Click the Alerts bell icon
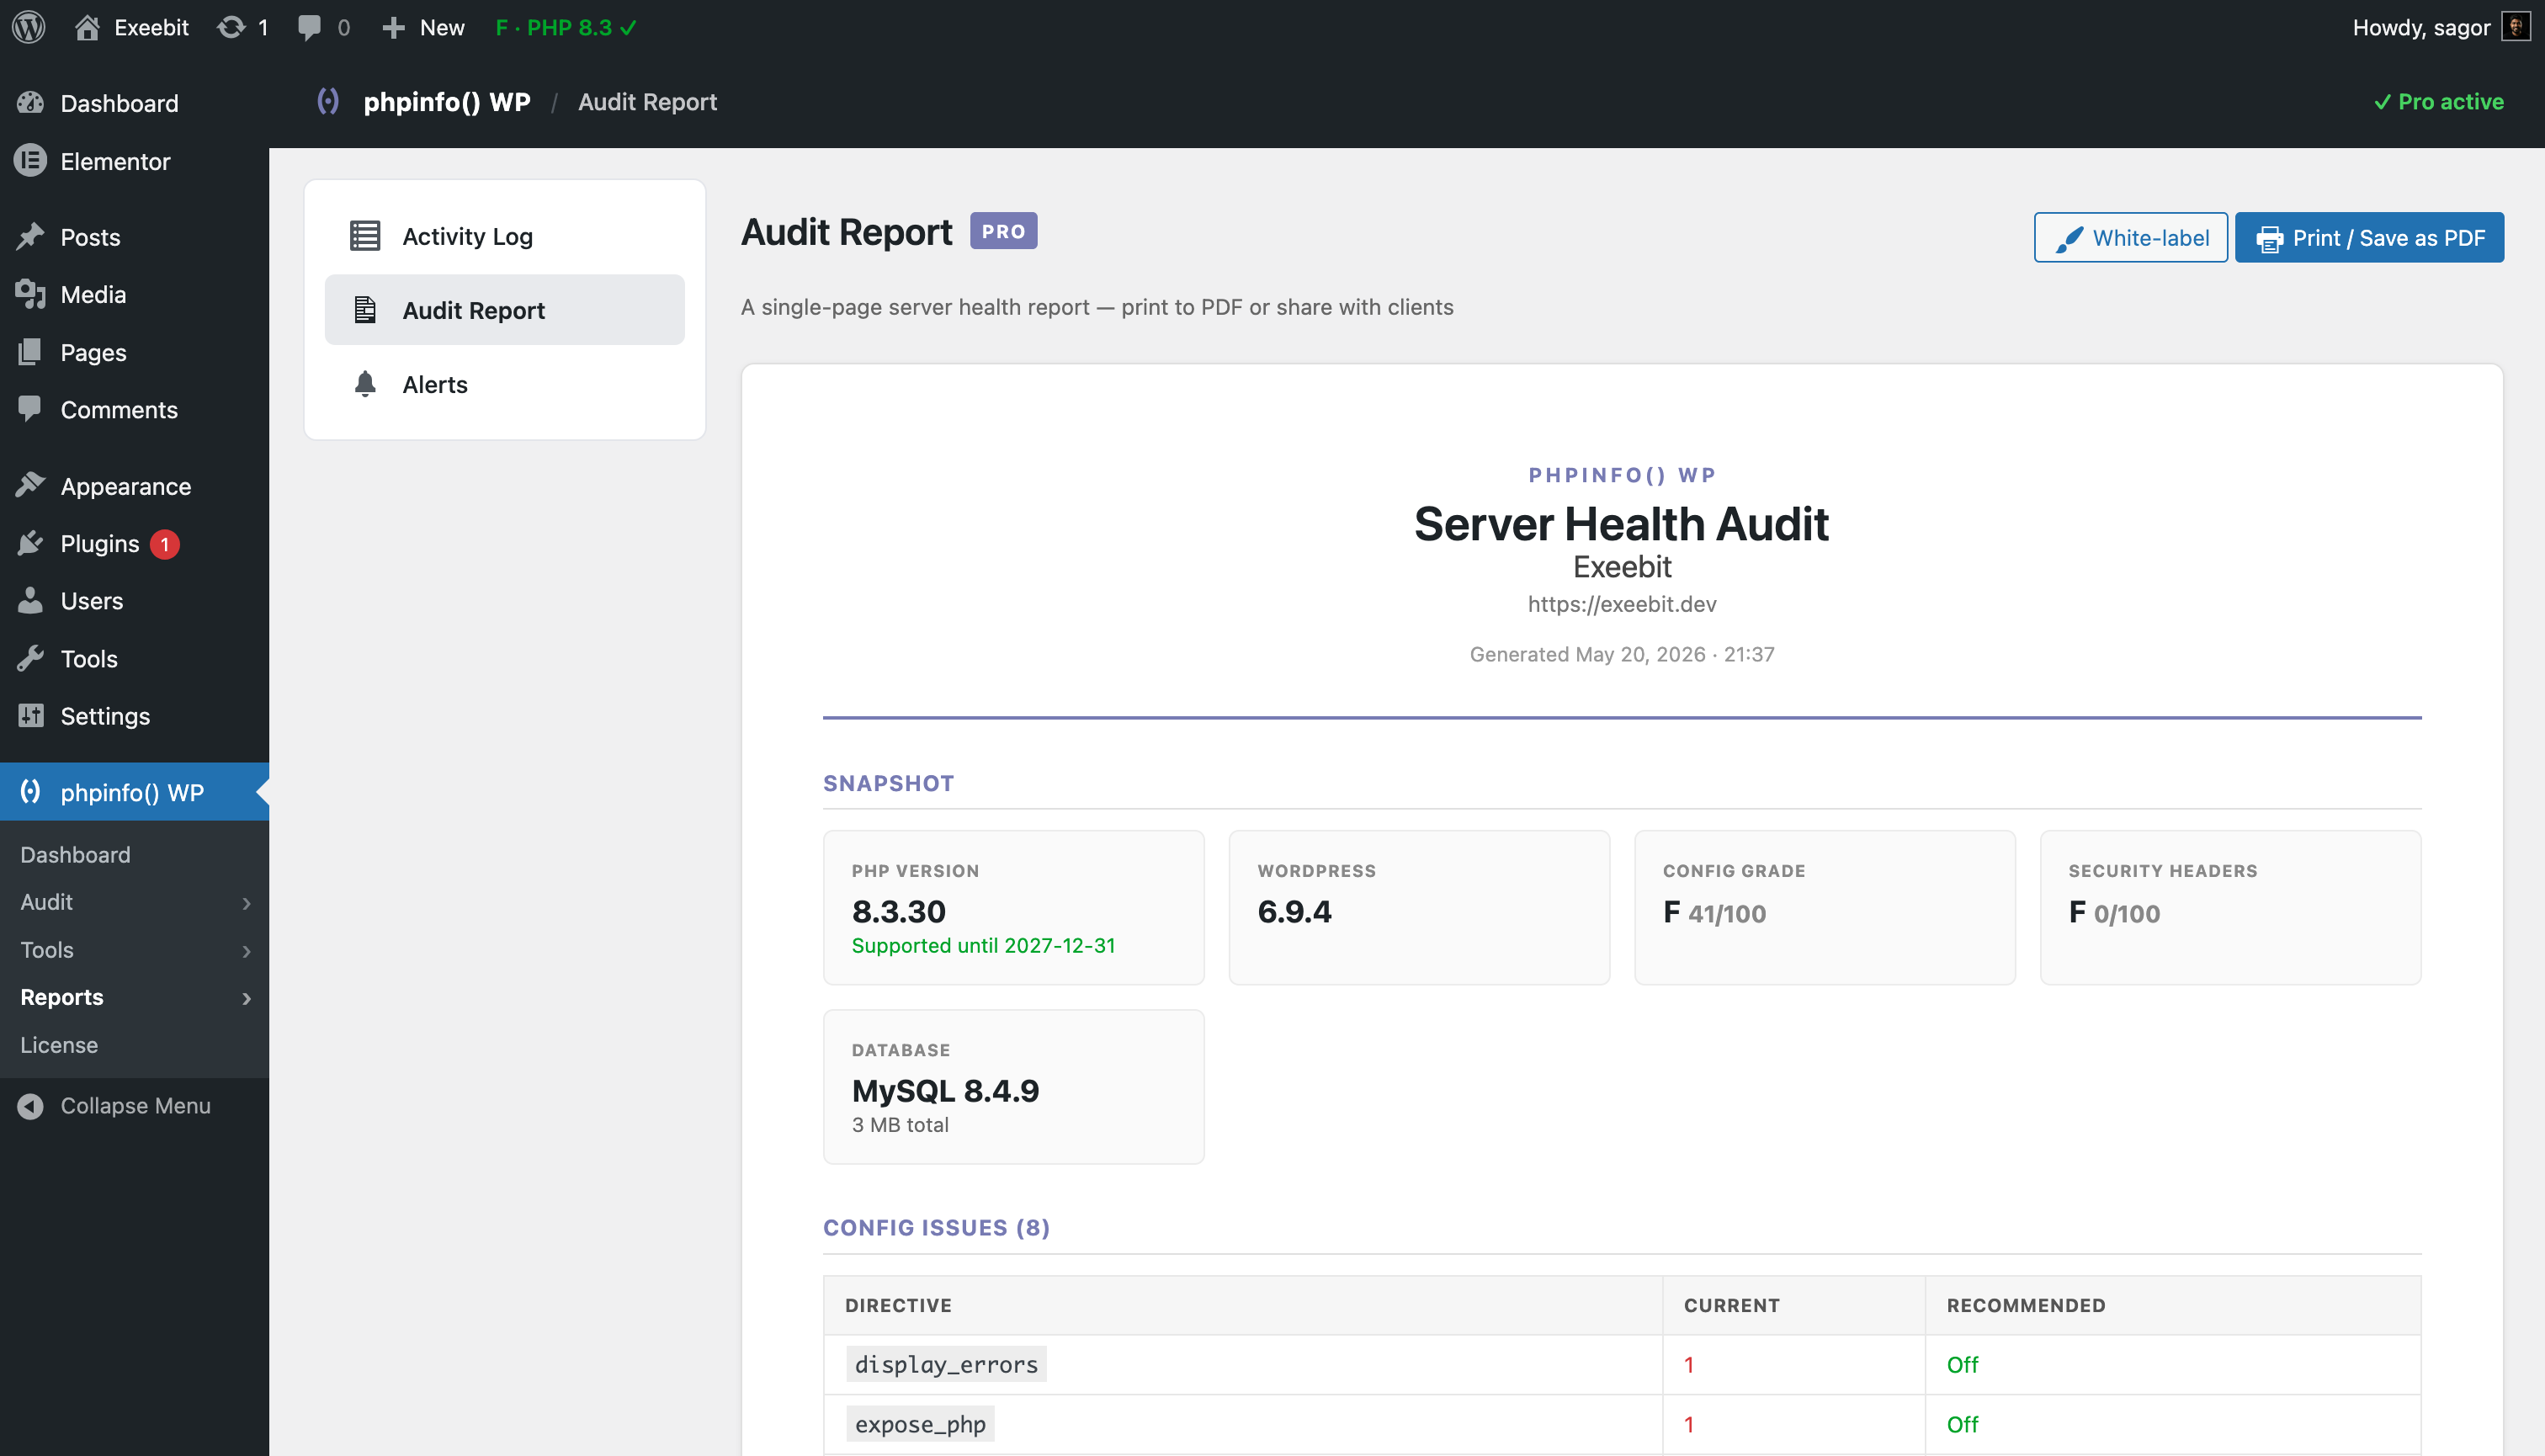The width and height of the screenshot is (2545, 1456). [x=365, y=384]
